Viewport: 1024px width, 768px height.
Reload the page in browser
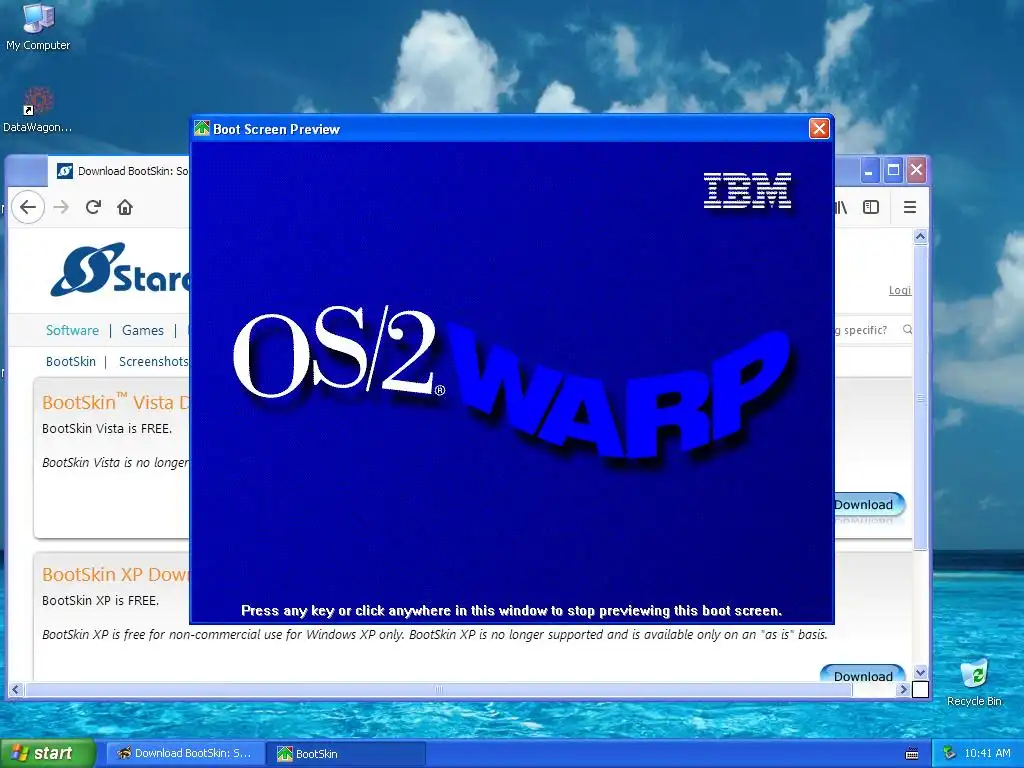93,207
